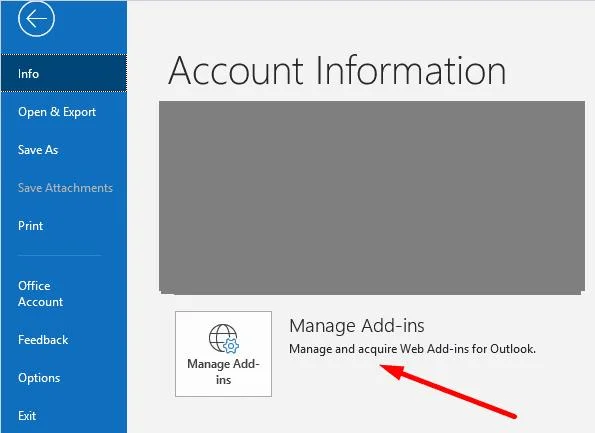
Task: Click 'Manage and acquire Web Add-ins' description
Action: [412, 349]
